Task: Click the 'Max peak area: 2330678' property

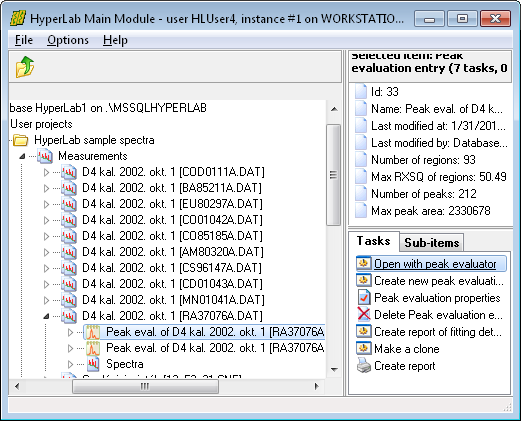Action: point(431,211)
